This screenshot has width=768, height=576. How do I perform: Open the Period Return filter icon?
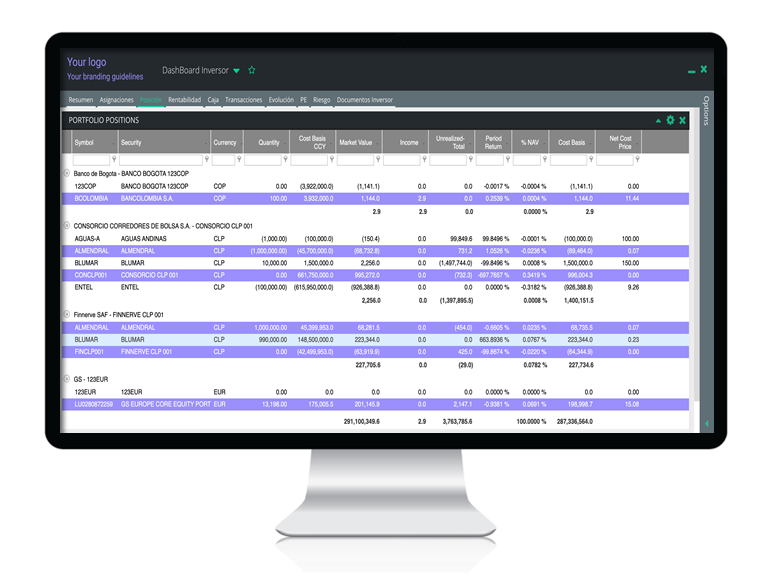508,159
